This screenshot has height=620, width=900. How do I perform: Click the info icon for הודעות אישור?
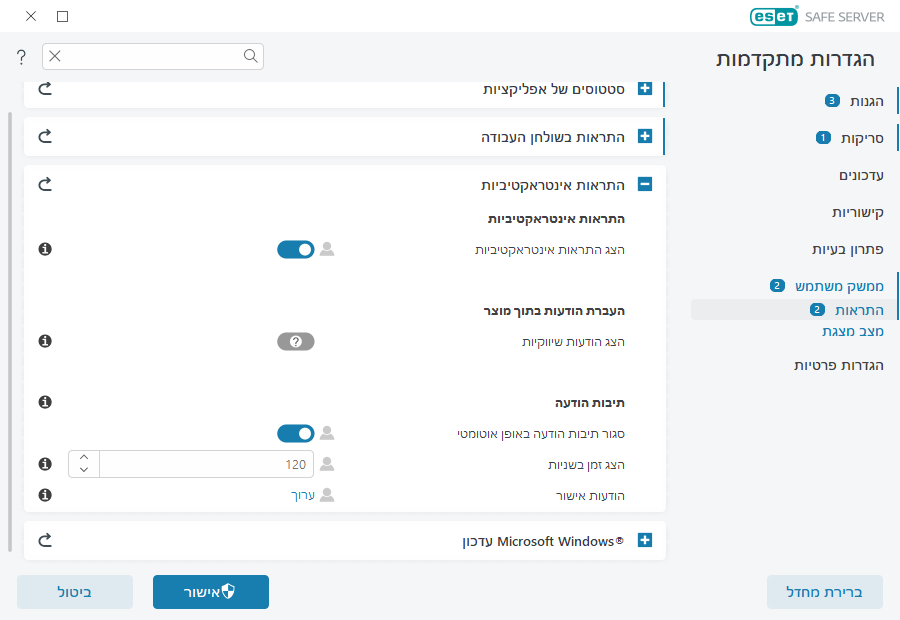coord(45,495)
